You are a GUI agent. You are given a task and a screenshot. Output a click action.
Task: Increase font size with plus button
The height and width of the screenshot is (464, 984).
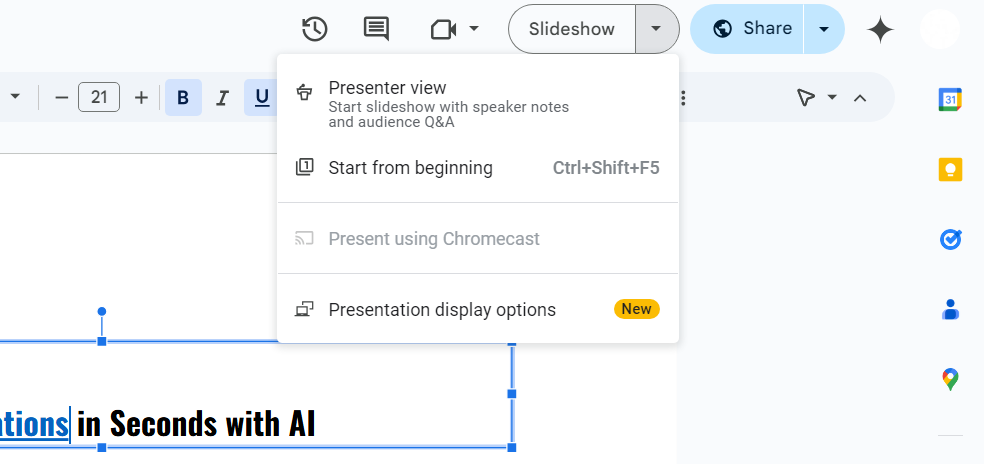point(141,97)
